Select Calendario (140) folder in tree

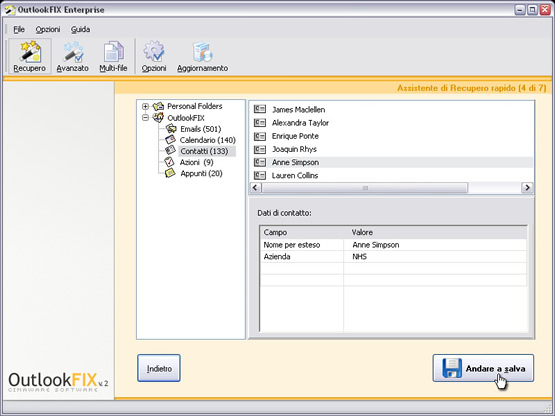point(207,140)
